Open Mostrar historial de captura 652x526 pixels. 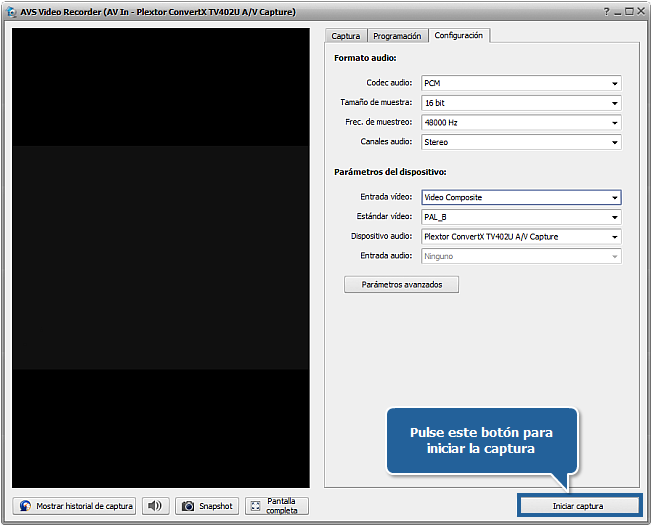[74, 506]
